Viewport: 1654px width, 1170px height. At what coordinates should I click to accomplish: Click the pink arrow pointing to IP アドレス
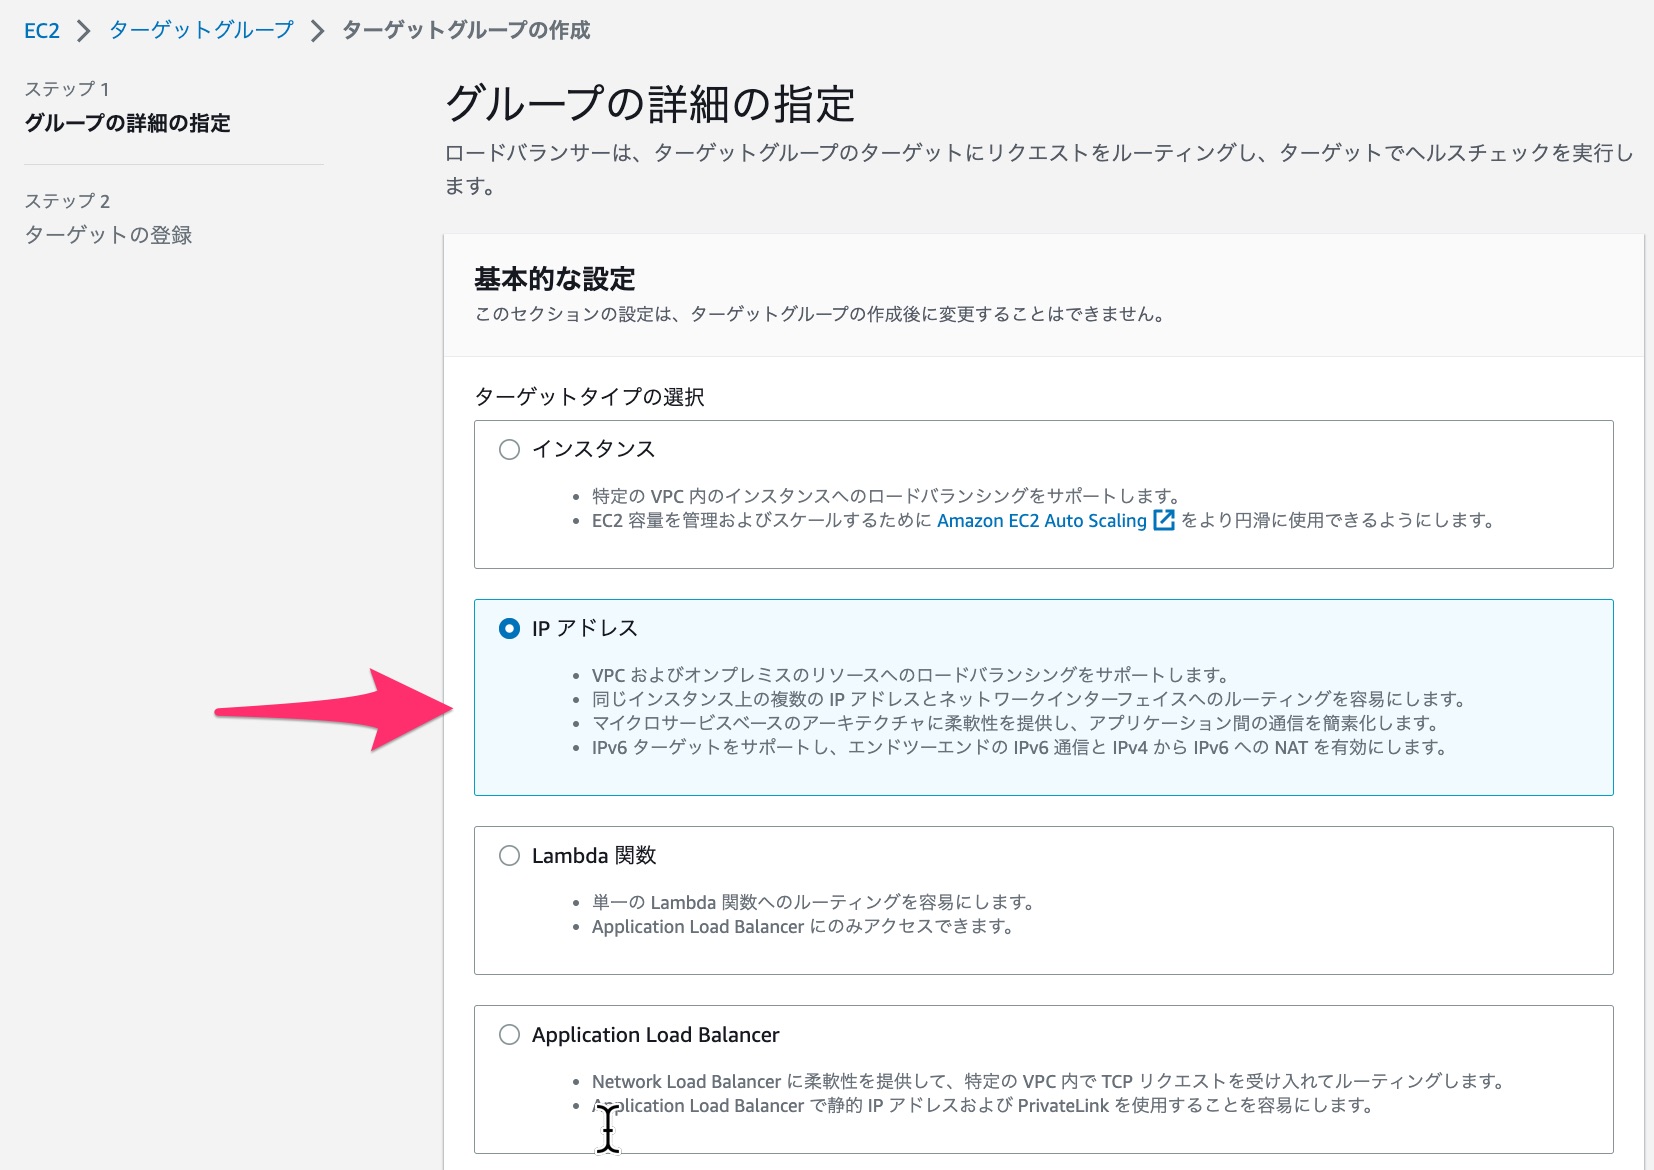pos(330,710)
